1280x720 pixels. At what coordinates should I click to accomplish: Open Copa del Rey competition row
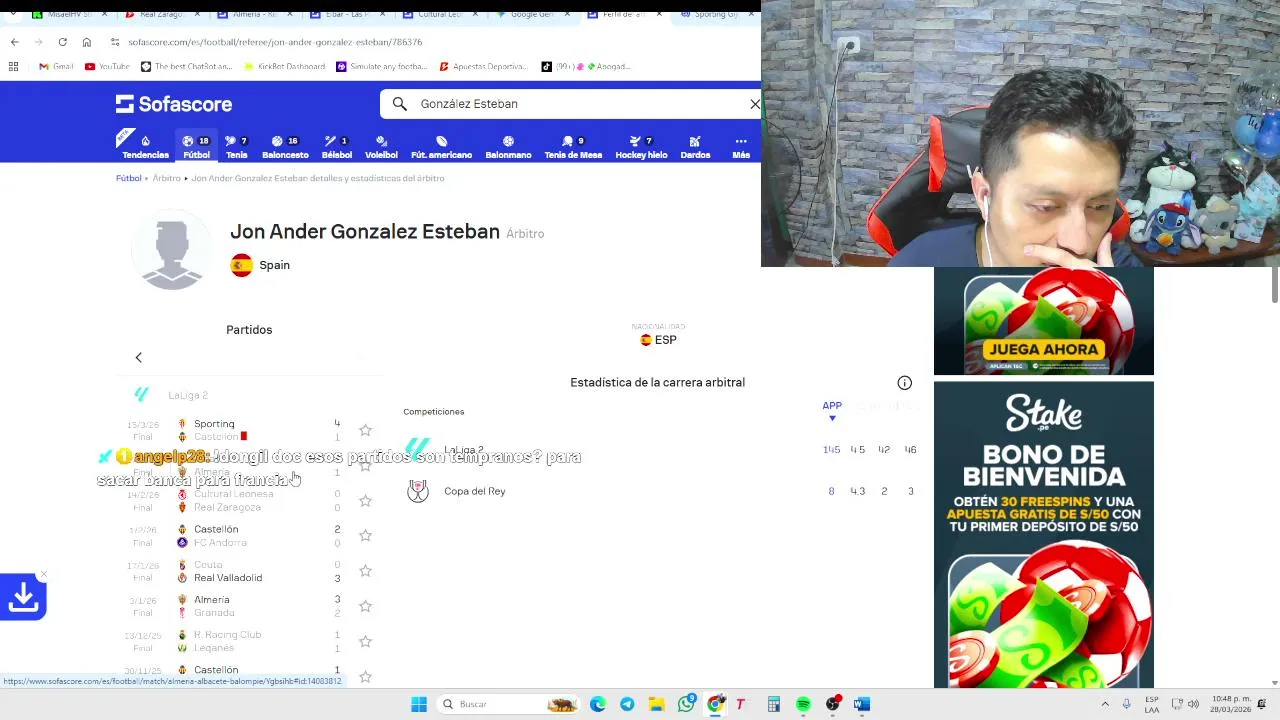pos(660,491)
